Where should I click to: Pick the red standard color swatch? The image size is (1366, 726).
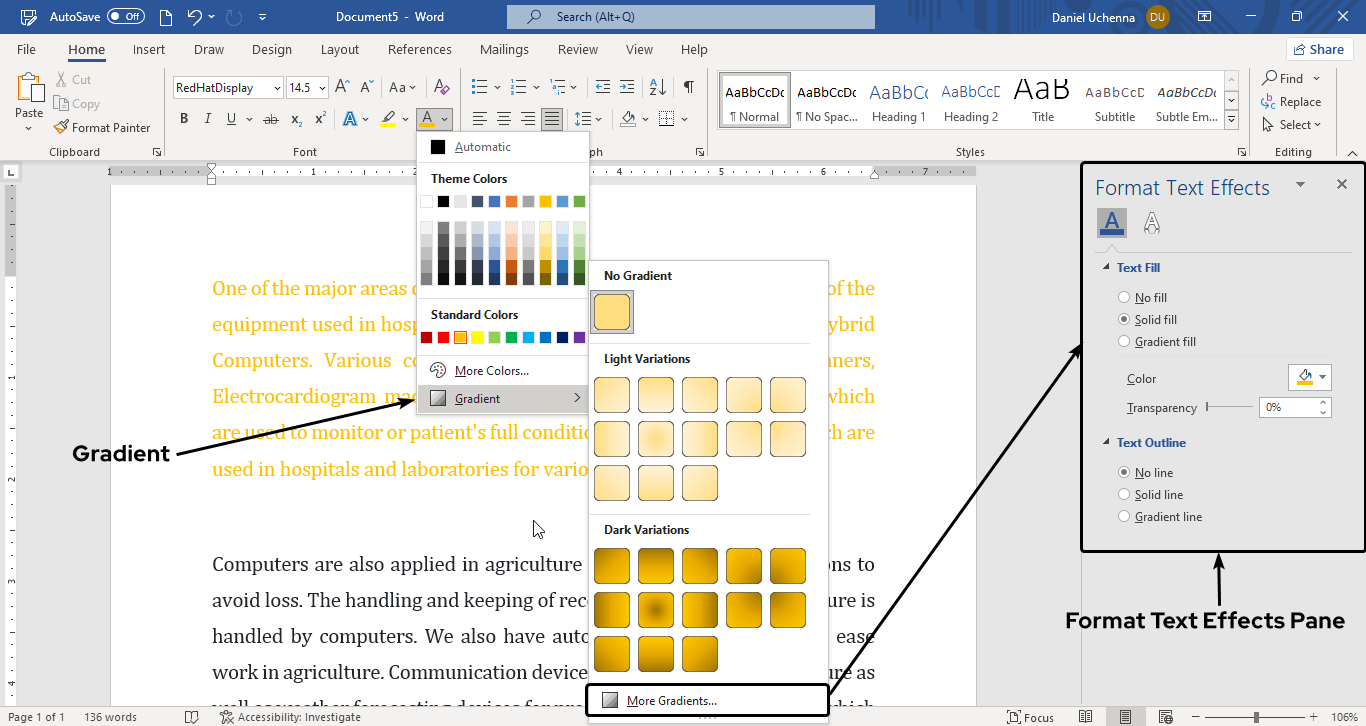click(444, 338)
